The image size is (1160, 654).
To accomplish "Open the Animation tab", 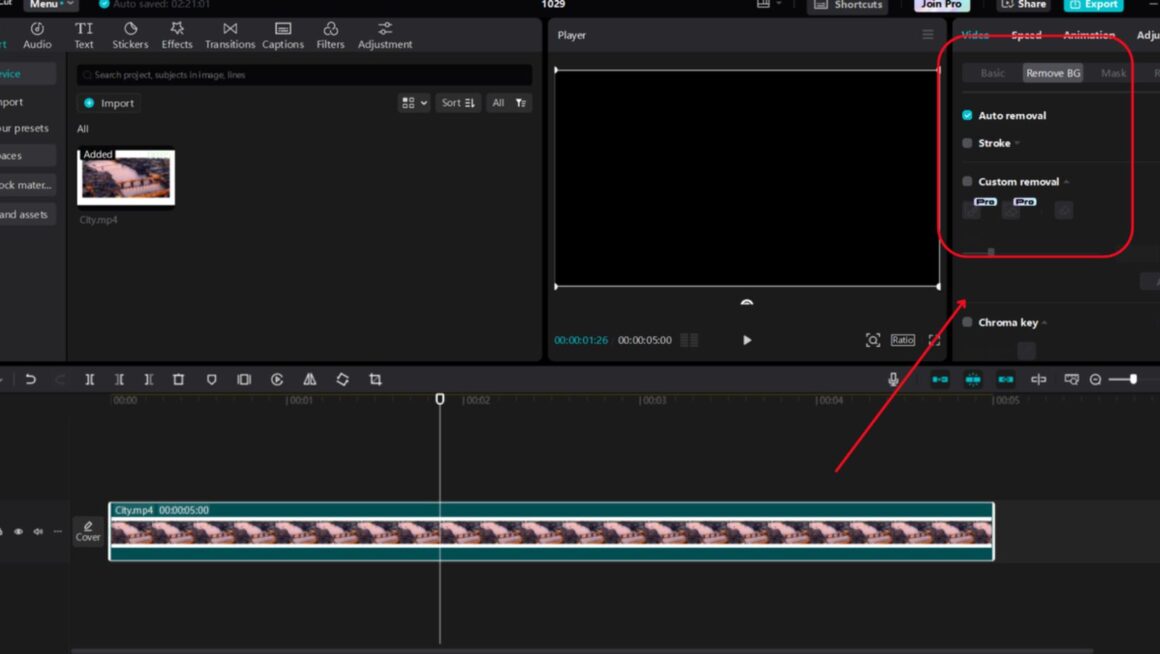I will 1089,35.
